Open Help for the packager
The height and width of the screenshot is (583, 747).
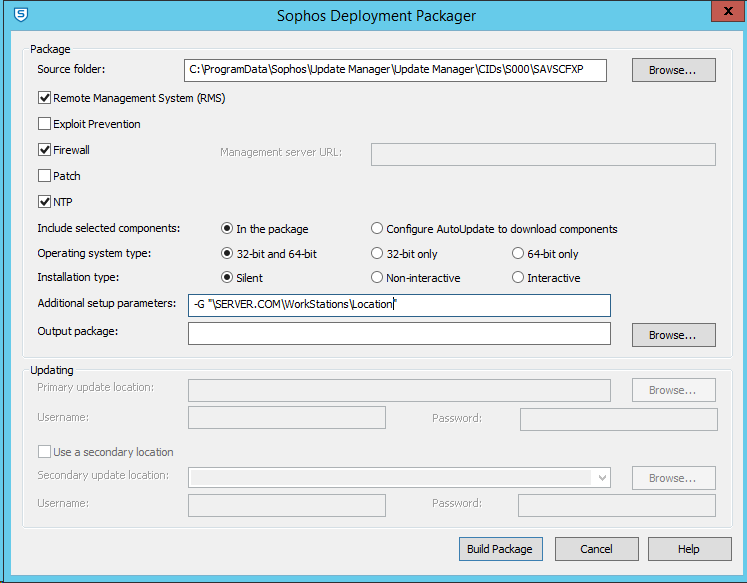[689, 549]
